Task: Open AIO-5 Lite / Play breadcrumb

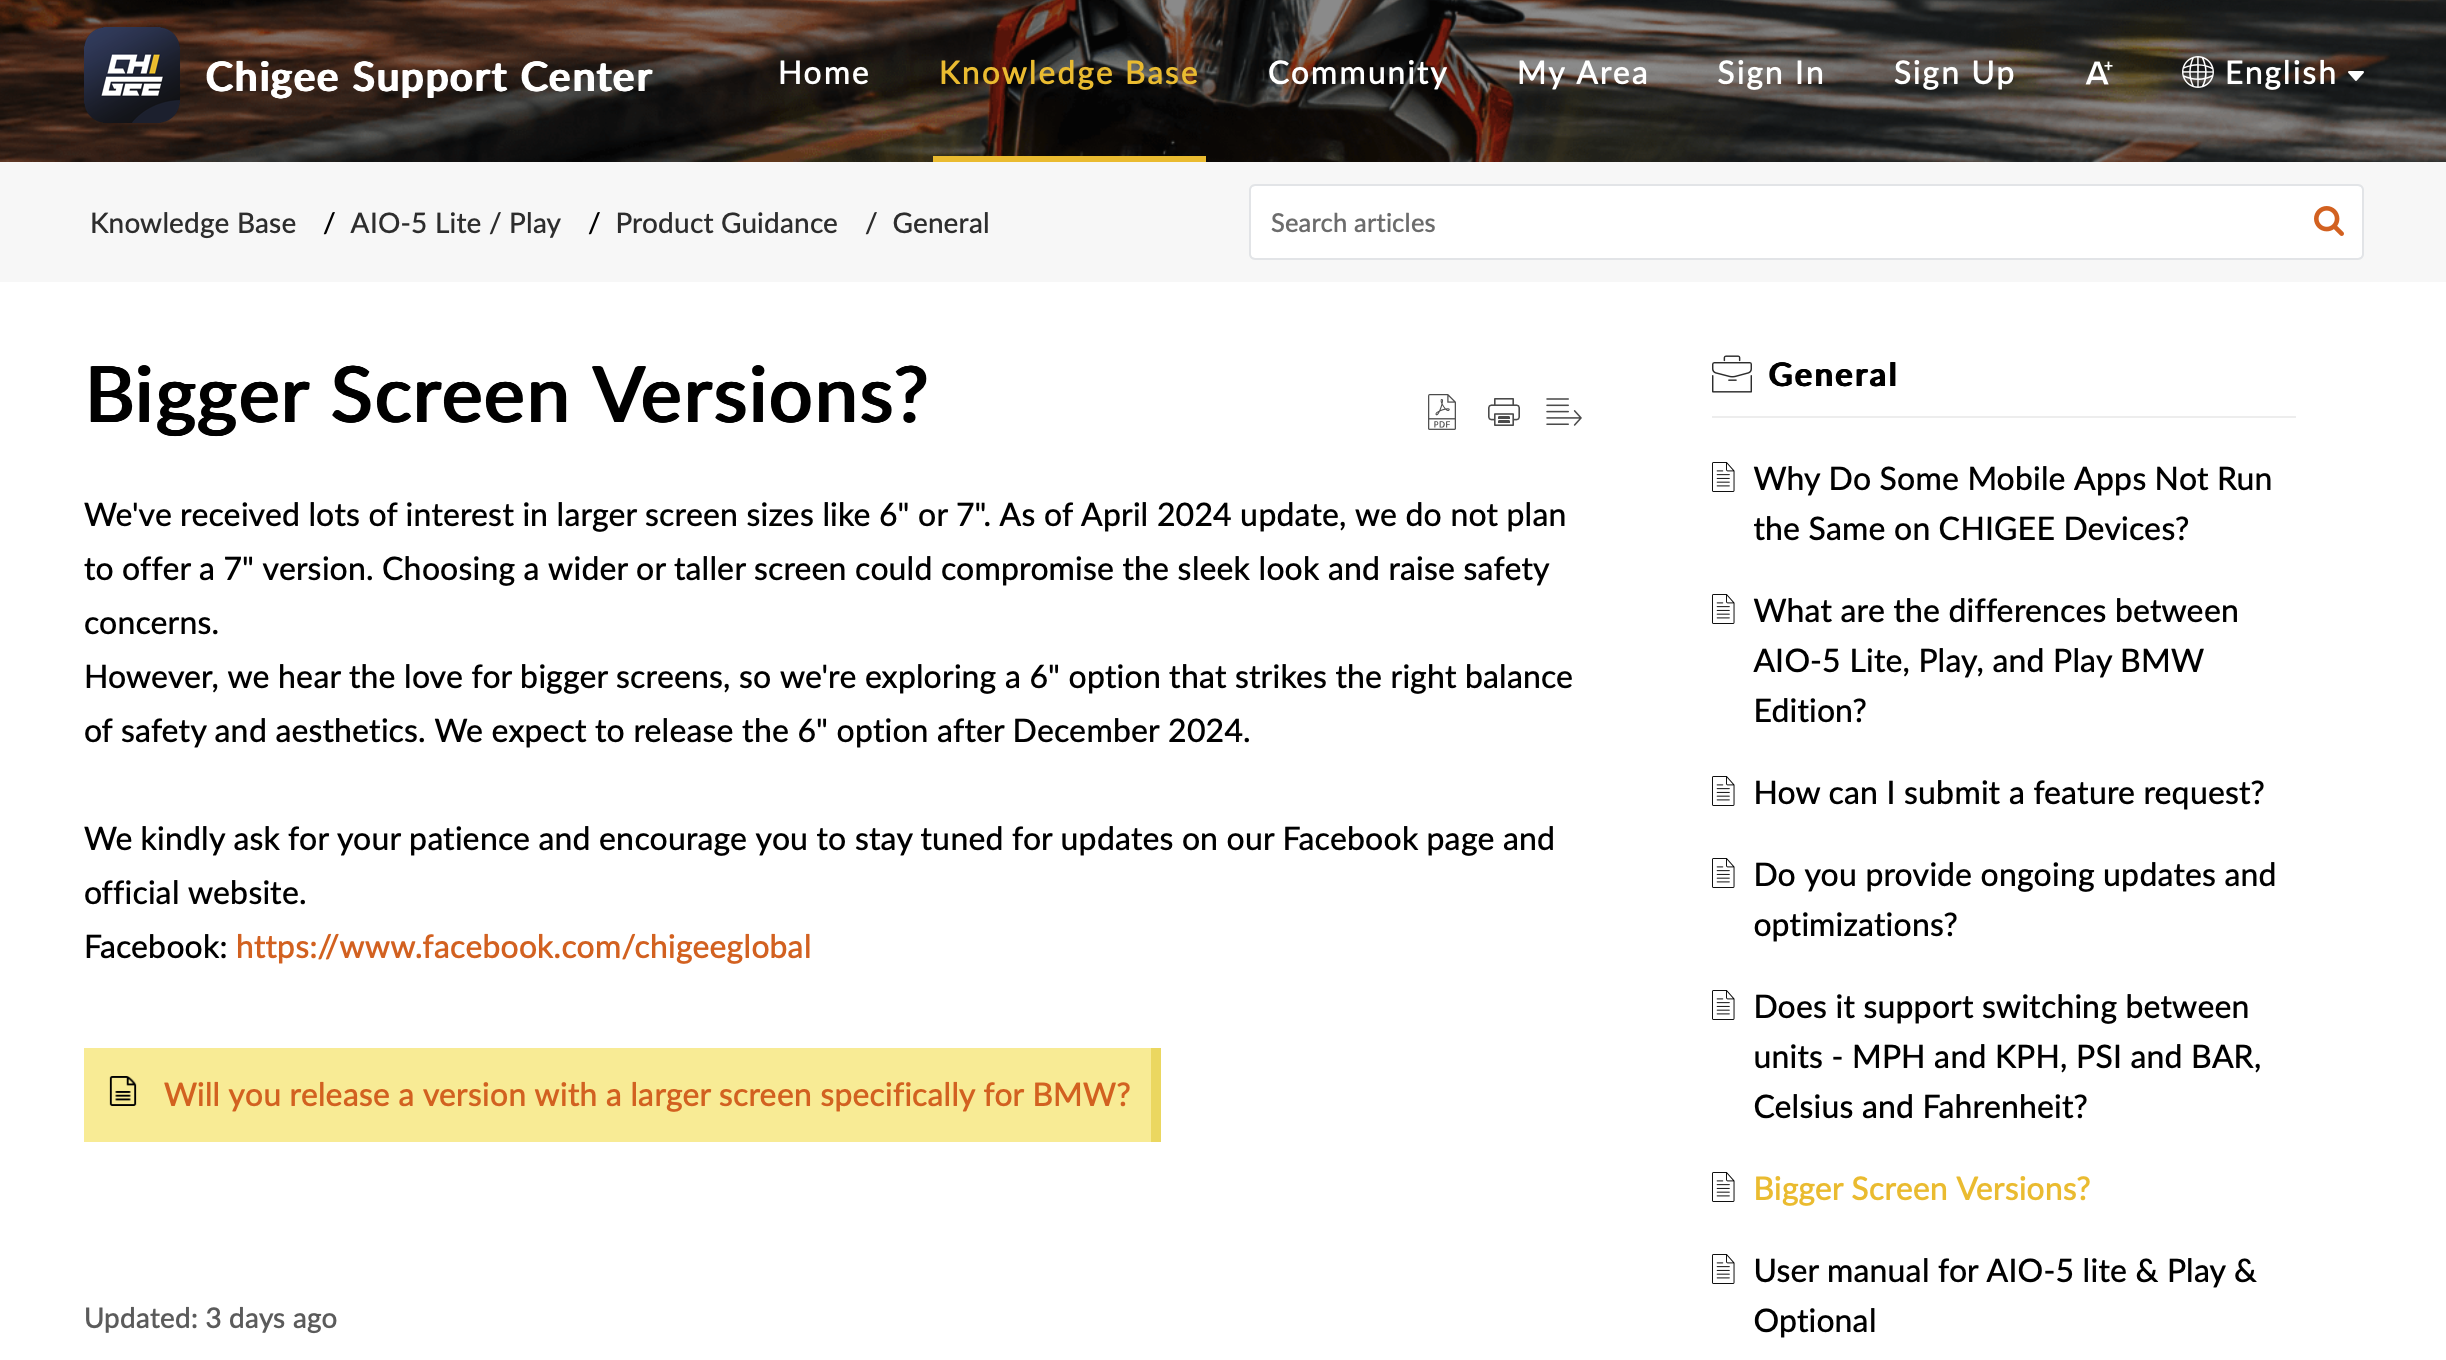Action: pyautogui.click(x=455, y=223)
